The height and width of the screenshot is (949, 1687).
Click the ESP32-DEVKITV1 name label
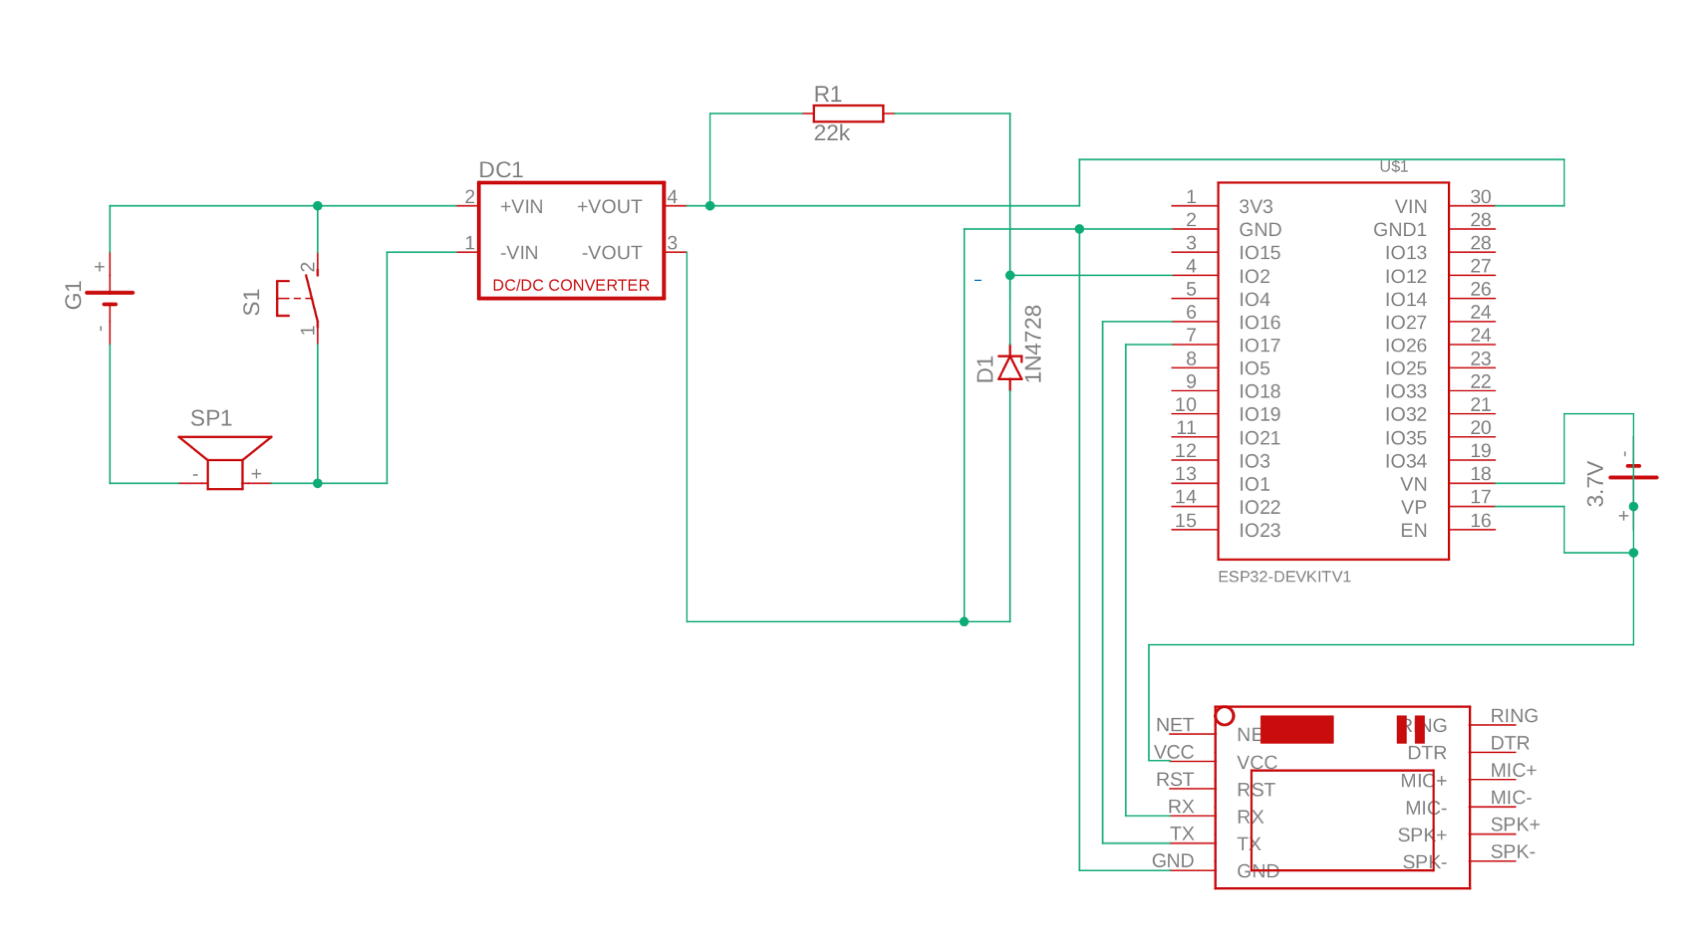(x=1283, y=577)
